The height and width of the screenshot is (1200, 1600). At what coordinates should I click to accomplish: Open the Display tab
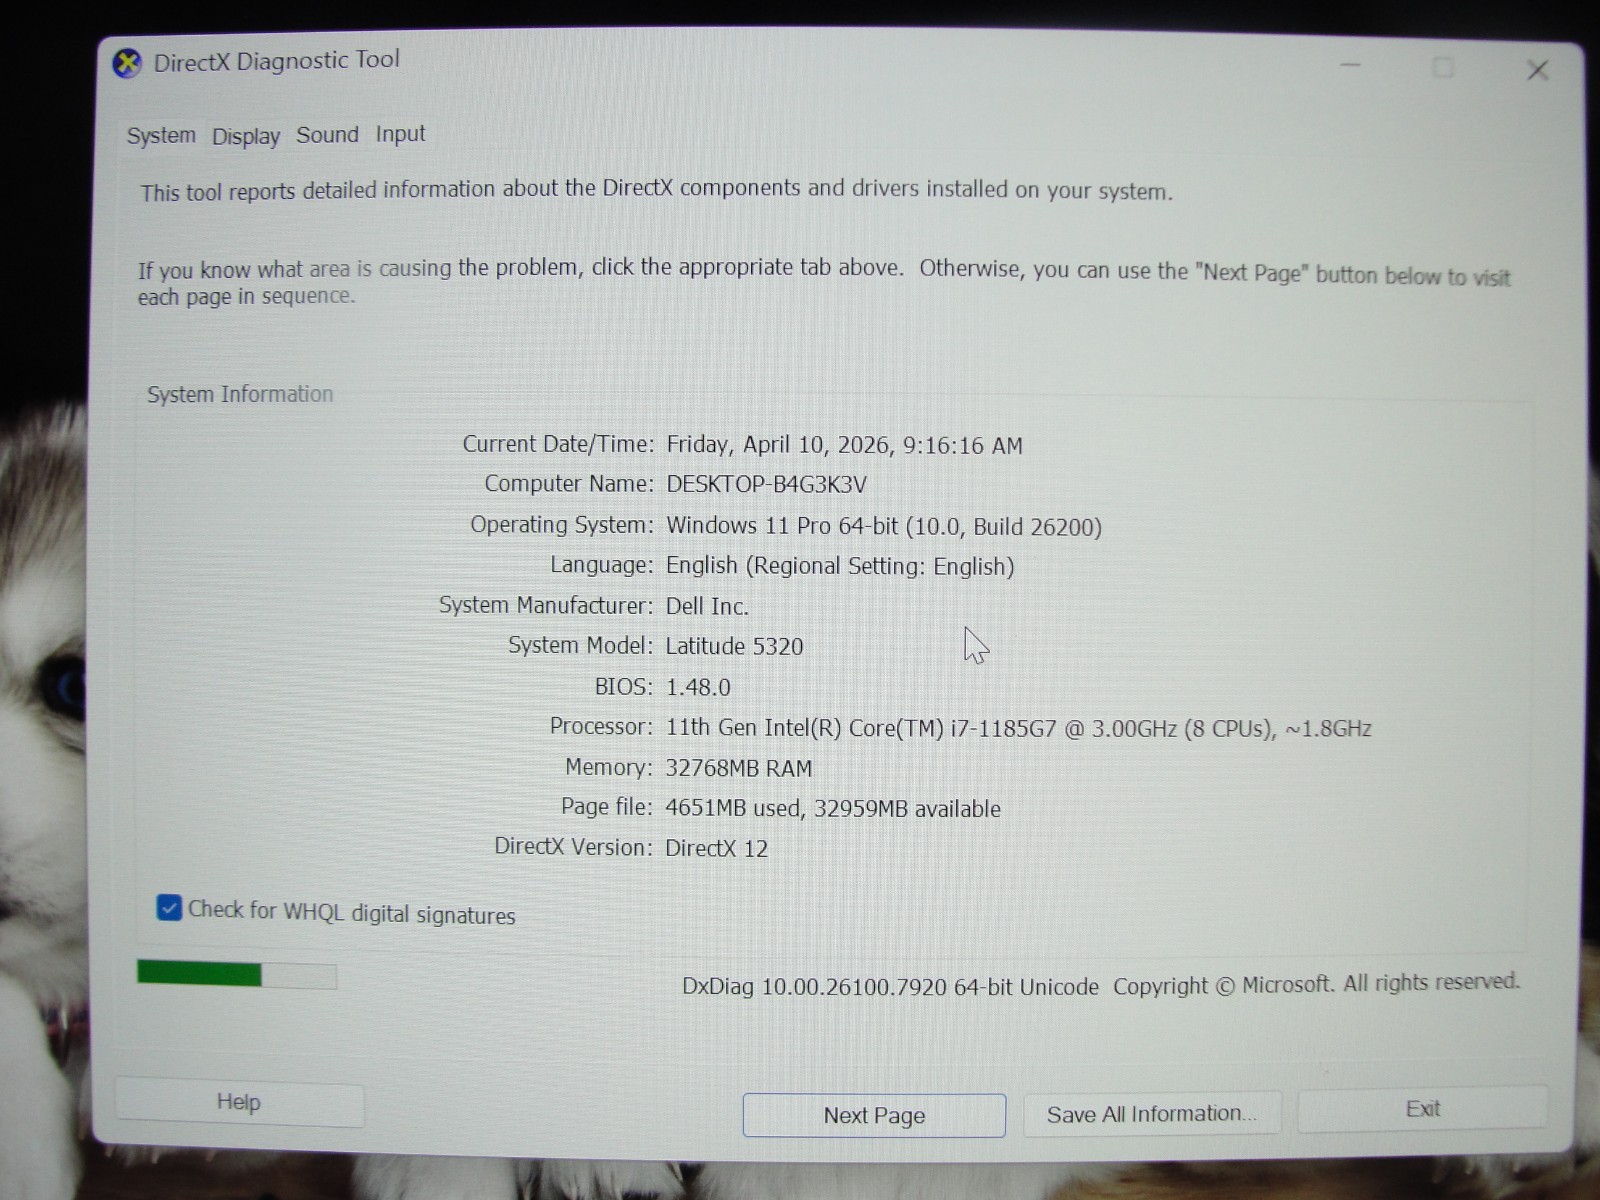(246, 136)
